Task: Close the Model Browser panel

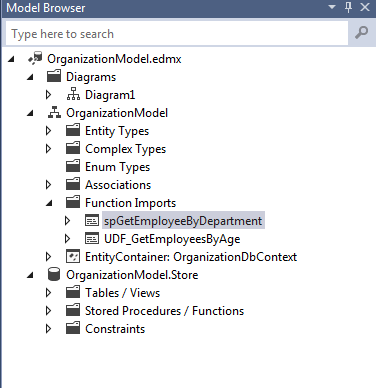Action: click(x=365, y=7)
